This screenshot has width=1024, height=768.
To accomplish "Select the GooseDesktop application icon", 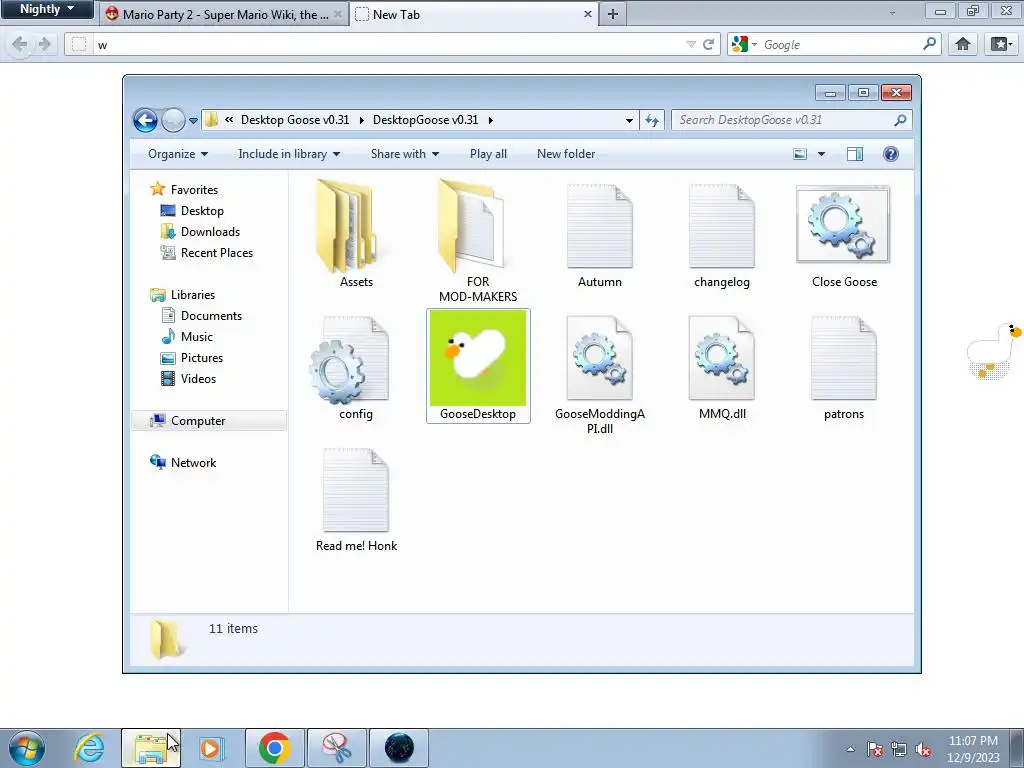I will point(478,358).
